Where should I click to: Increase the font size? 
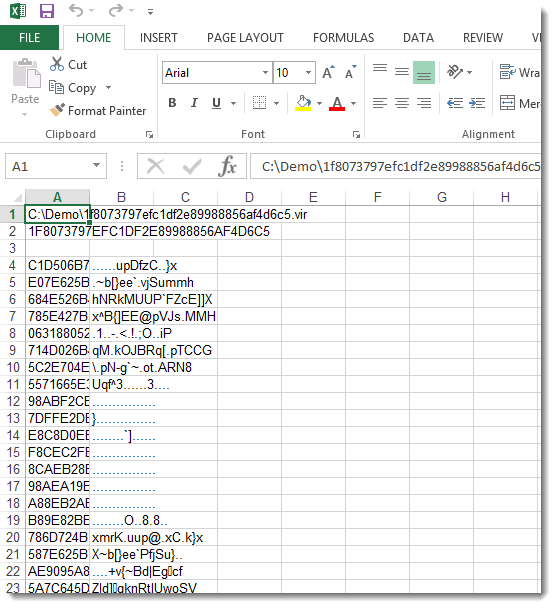click(328, 73)
